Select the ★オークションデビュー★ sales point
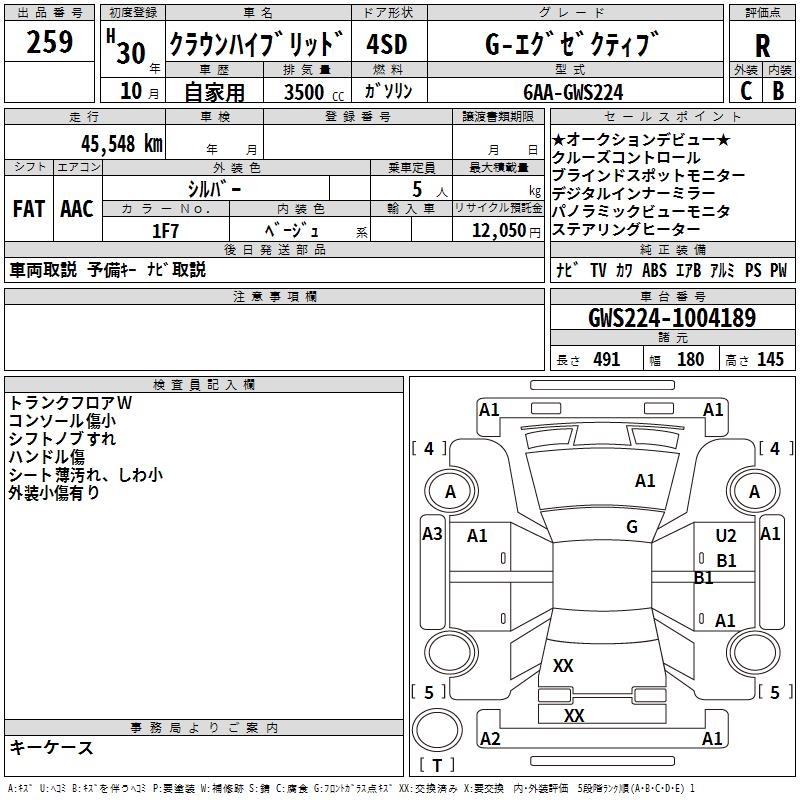Image resolution: width=800 pixels, height=800 pixels. (x=641, y=139)
